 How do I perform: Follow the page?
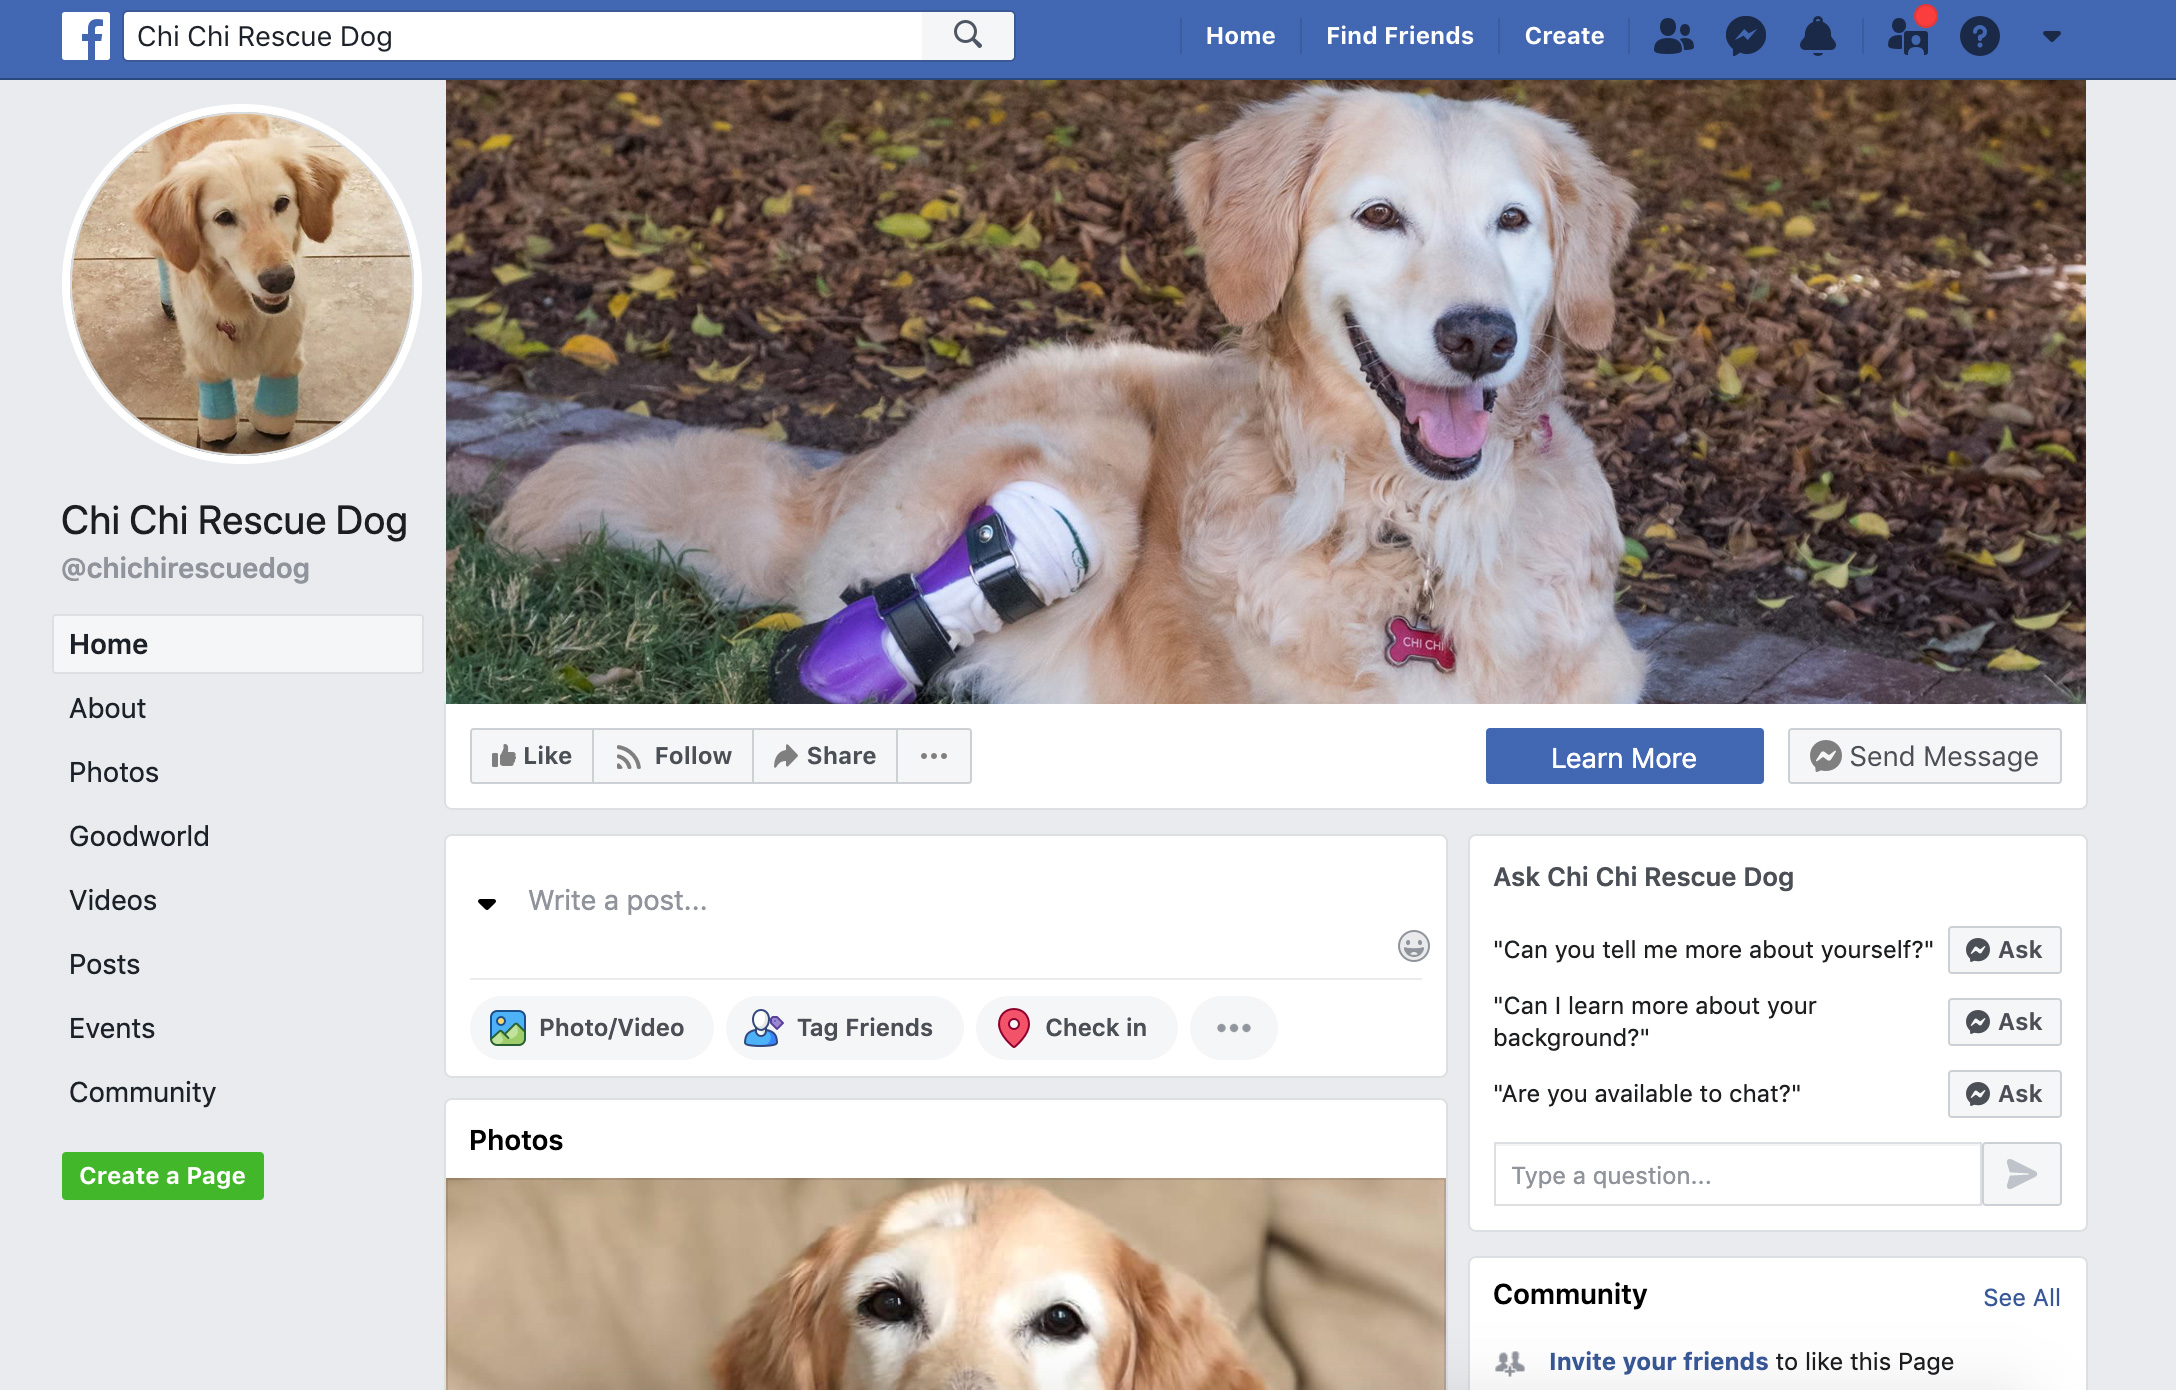(x=673, y=756)
